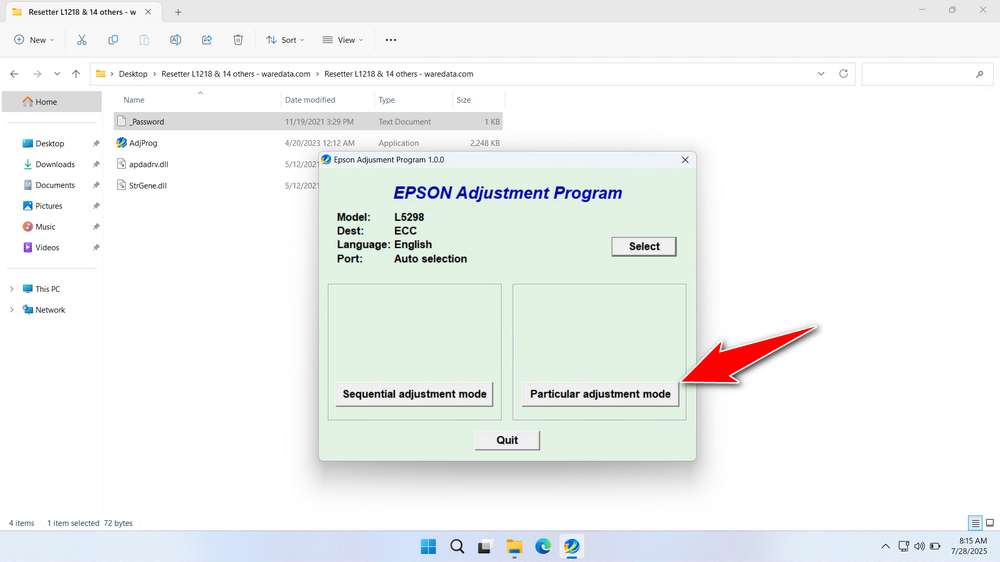Click Sequential adjustment mode button
This screenshot has height=562, width=1000.
415,394
